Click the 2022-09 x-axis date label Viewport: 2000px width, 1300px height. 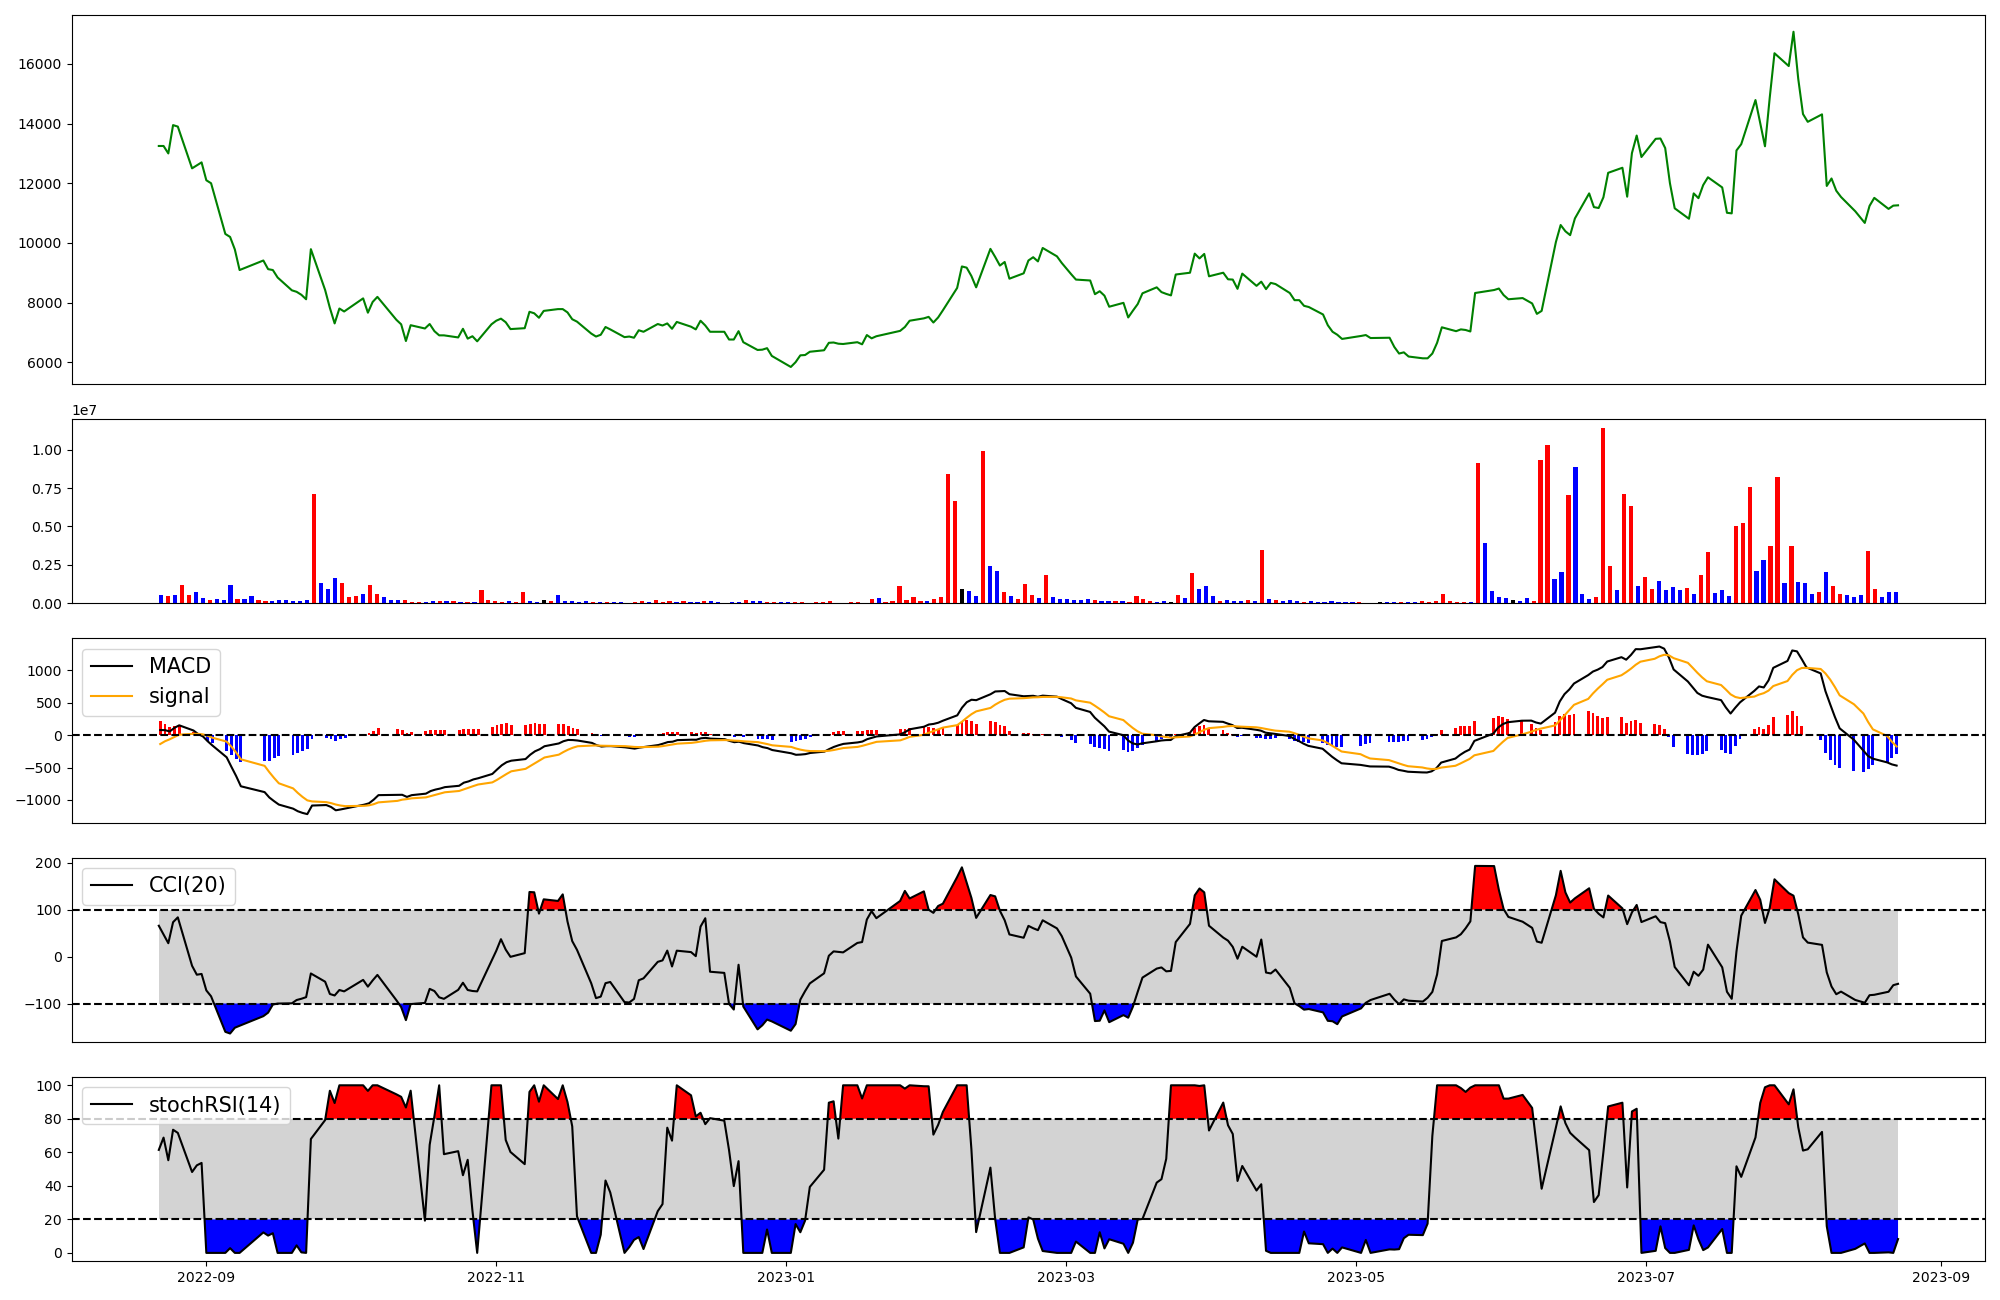pos(206,1277)
